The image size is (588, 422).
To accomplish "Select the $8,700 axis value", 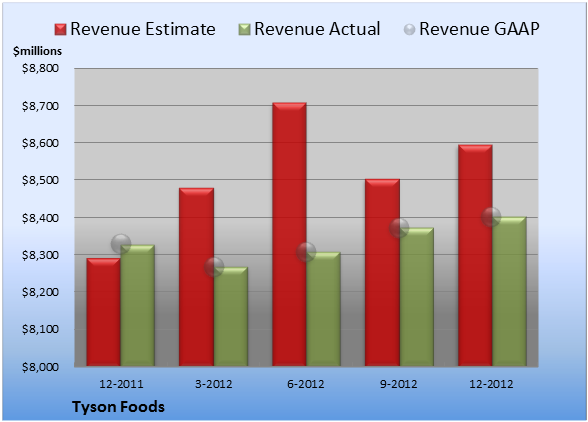I will [x=40, y=106].
